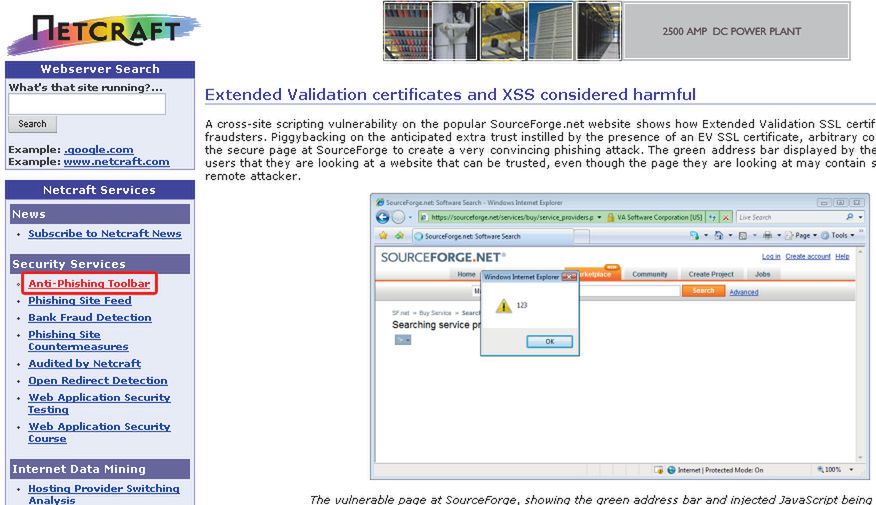Click the Webserver Search text field
Viewport: 876px width, 505px height.
[x=87, y=104]
